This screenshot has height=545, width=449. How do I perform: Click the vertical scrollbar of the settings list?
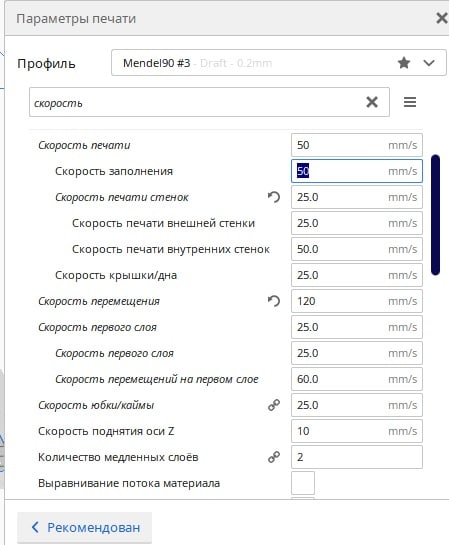(435, 215)
